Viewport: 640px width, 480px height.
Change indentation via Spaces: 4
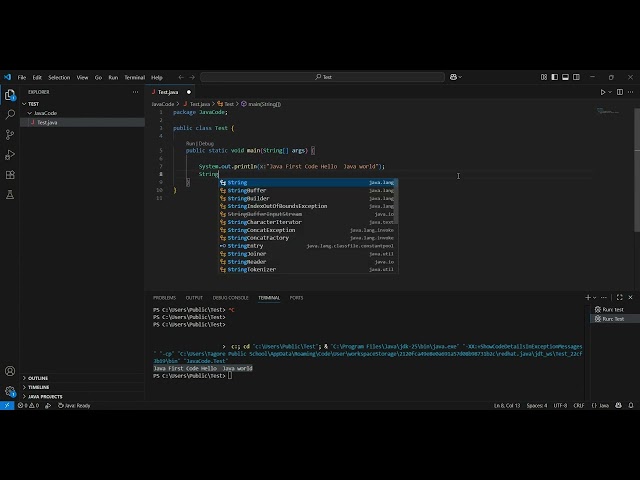click(x=537, y=405)
